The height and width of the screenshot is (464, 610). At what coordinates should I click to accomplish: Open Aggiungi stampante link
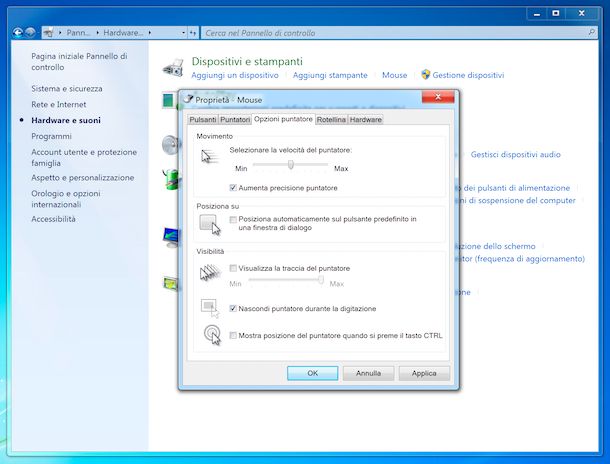click(x=330, y=75)
